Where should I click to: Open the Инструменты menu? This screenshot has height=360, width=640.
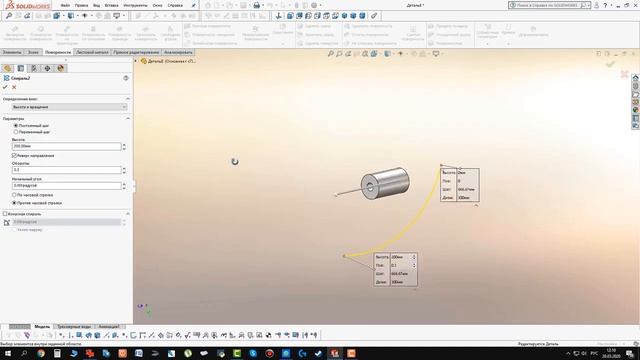pos(135,6)
